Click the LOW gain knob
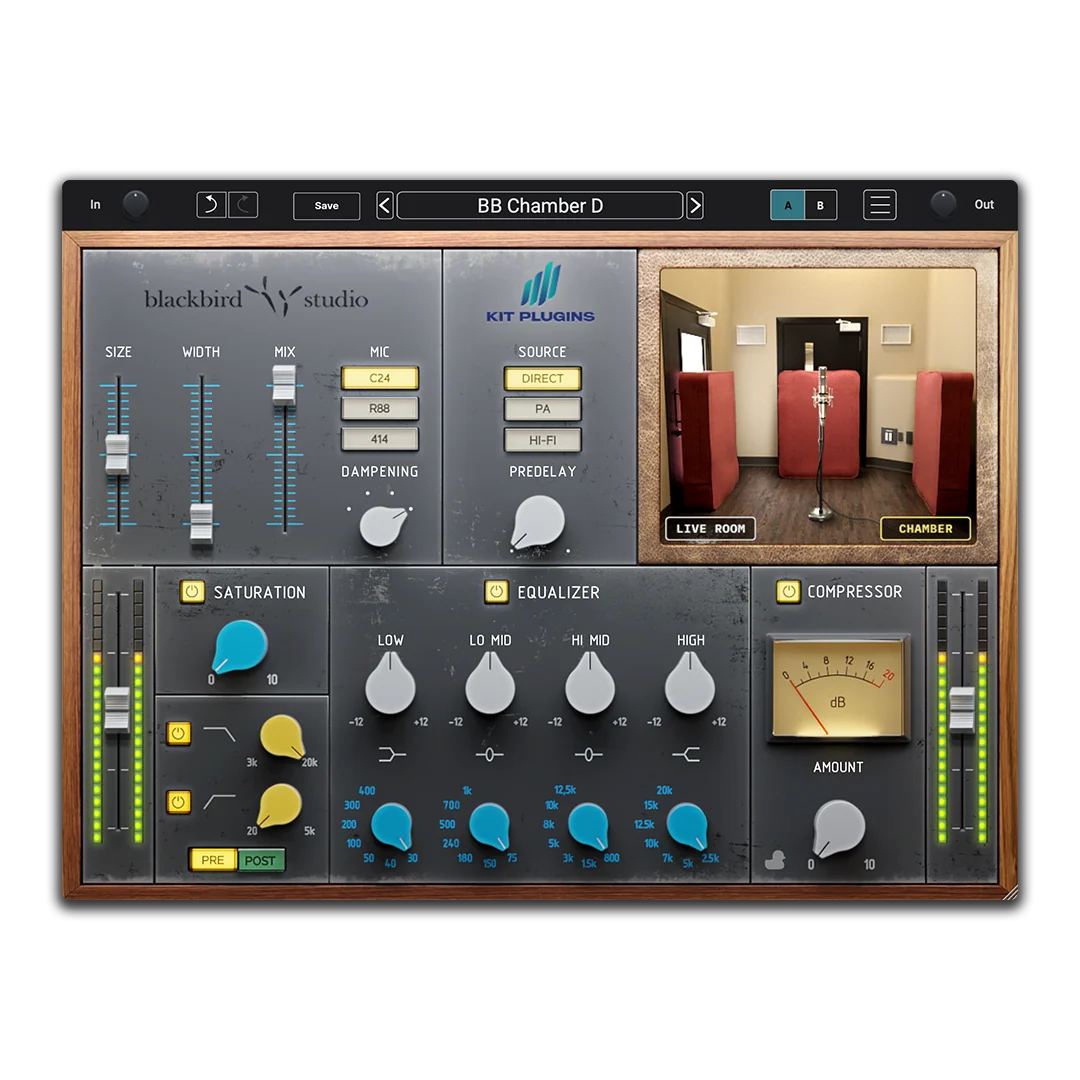Viewport: 1080px width, 1080px height. pos(391,683)
